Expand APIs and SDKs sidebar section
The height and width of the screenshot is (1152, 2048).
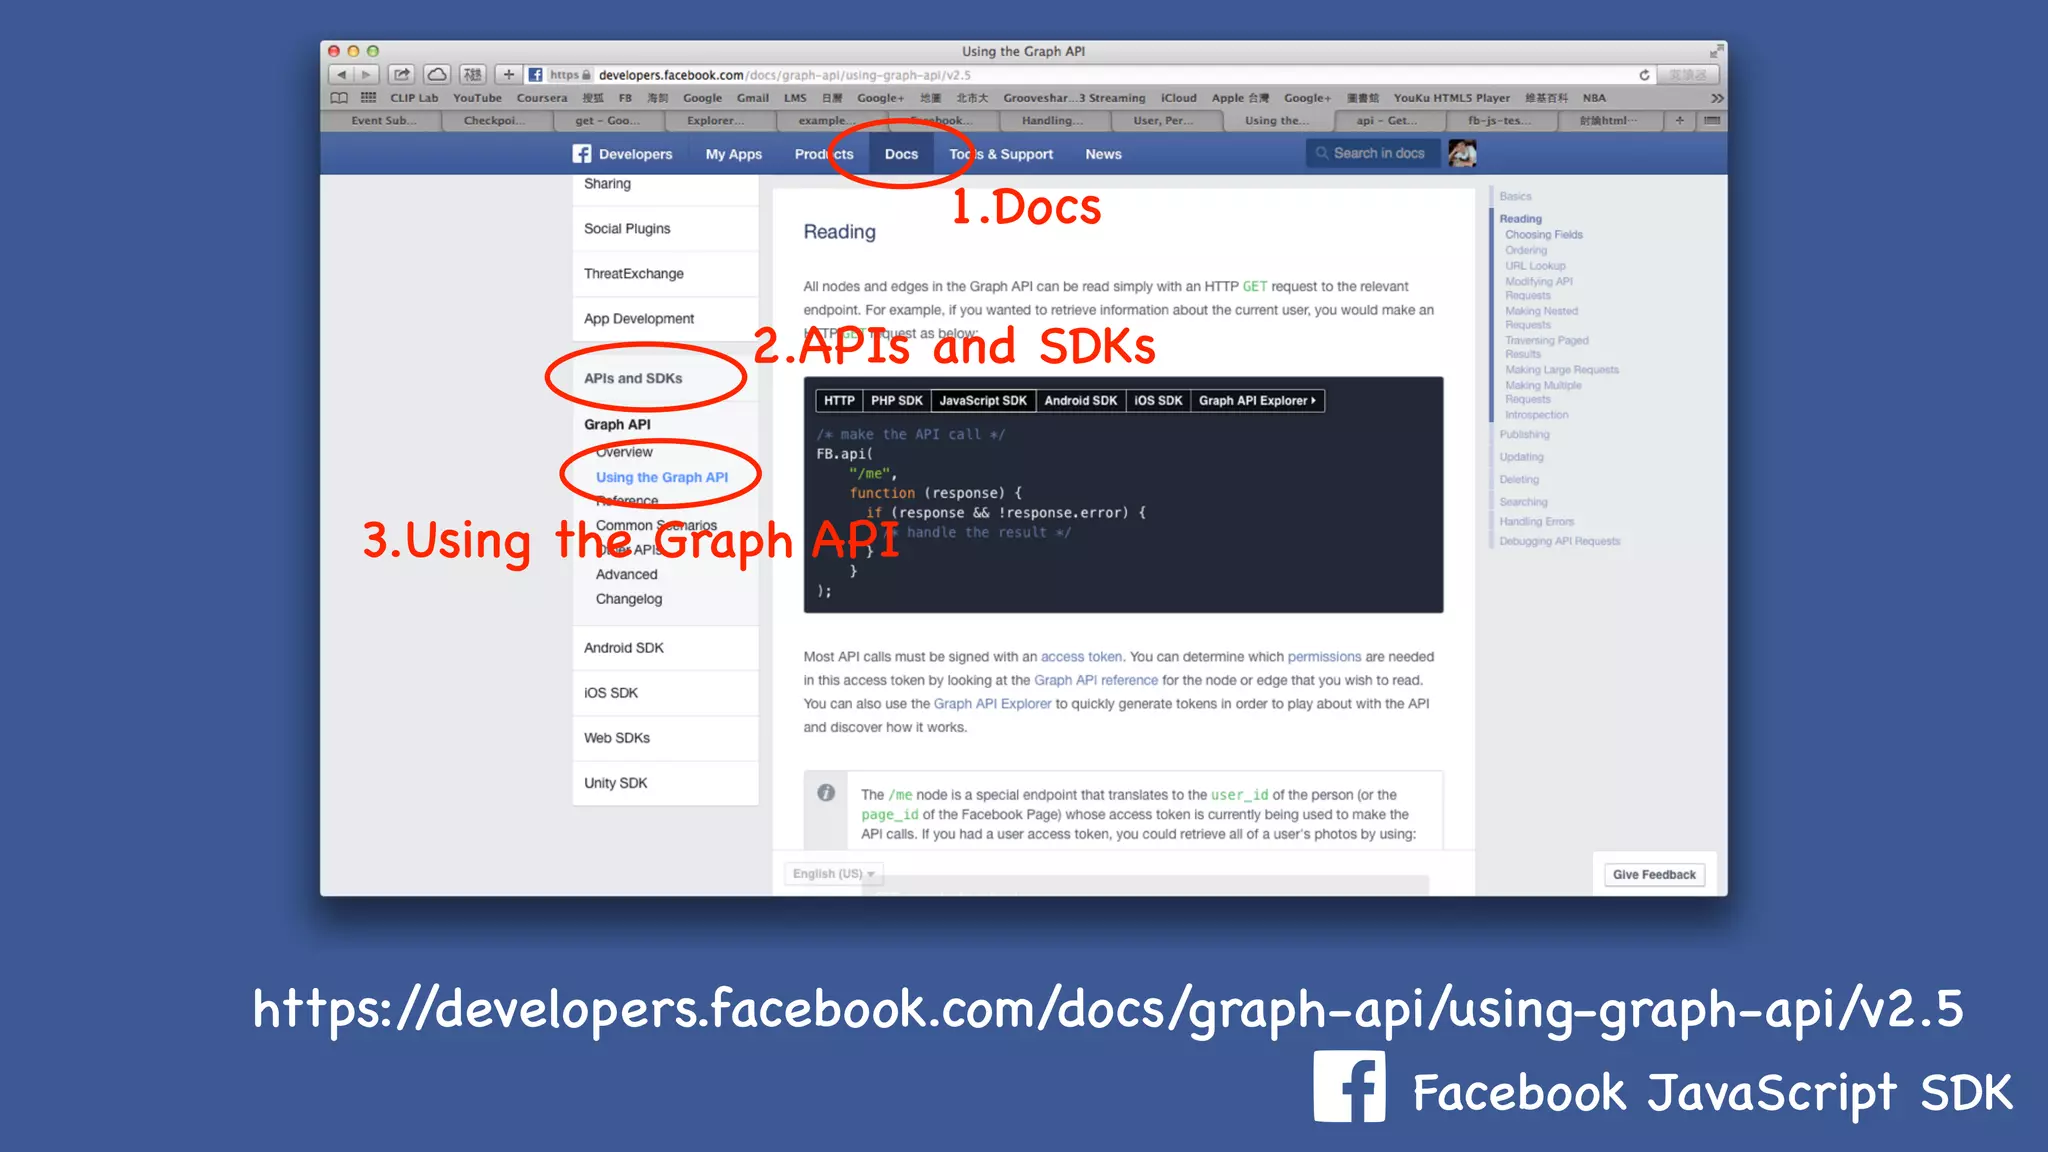coord(665,378)
